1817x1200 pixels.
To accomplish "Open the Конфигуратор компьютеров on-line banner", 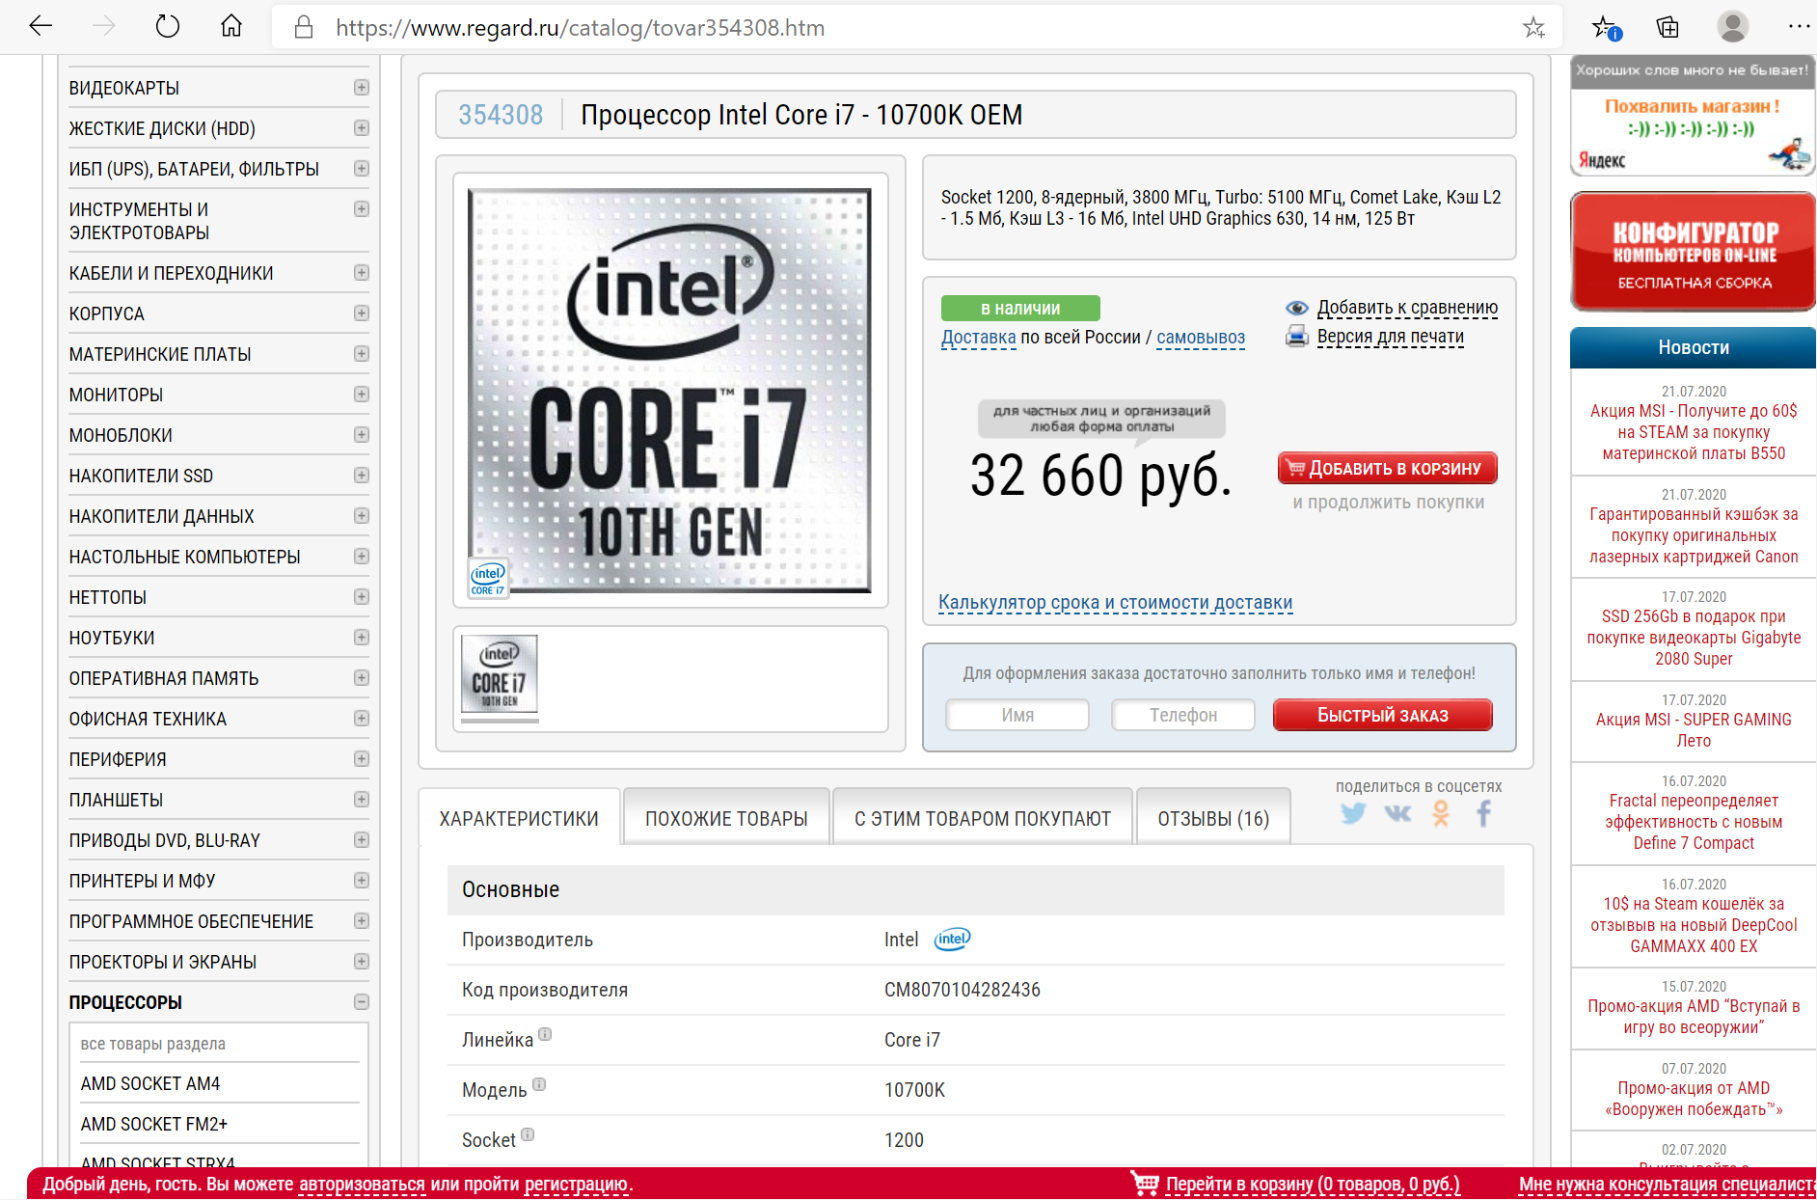I will (1693, 252).
